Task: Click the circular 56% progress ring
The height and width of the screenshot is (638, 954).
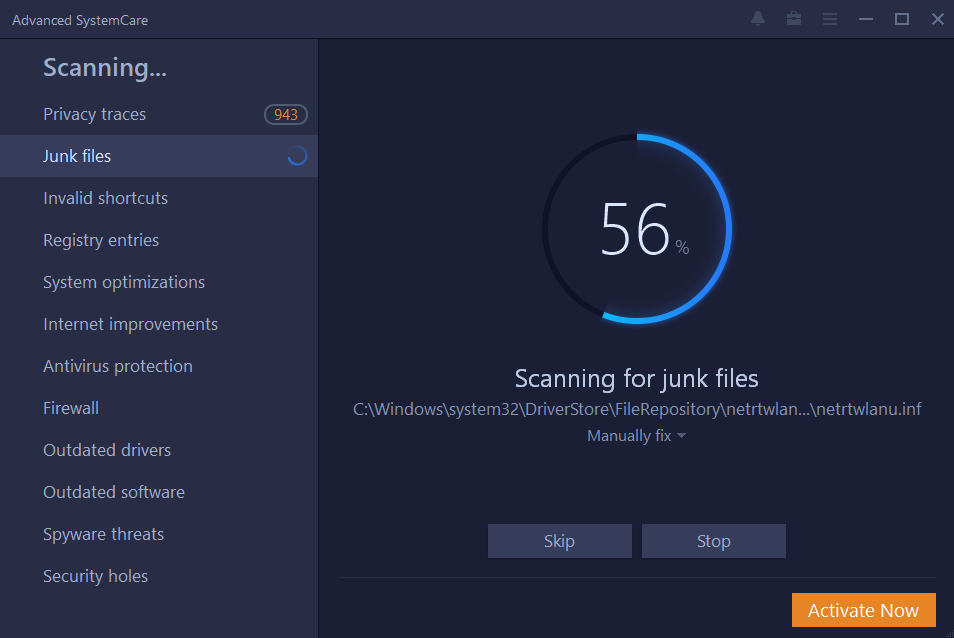Action: (x=636, y=229)
